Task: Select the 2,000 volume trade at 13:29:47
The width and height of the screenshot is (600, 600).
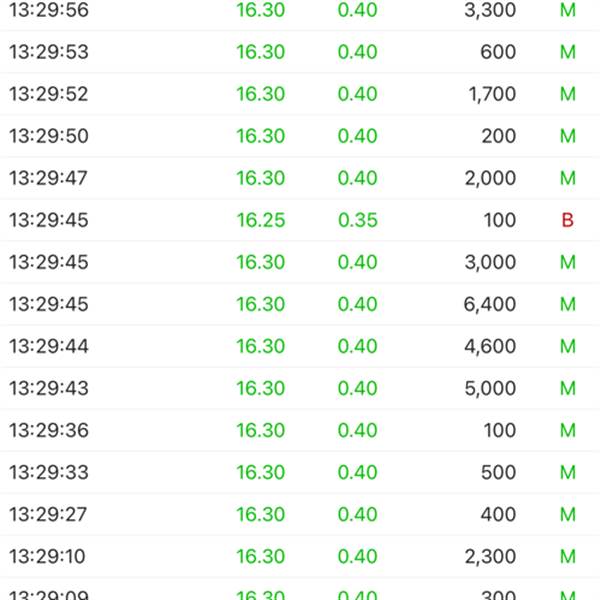Action: (300, 178)
